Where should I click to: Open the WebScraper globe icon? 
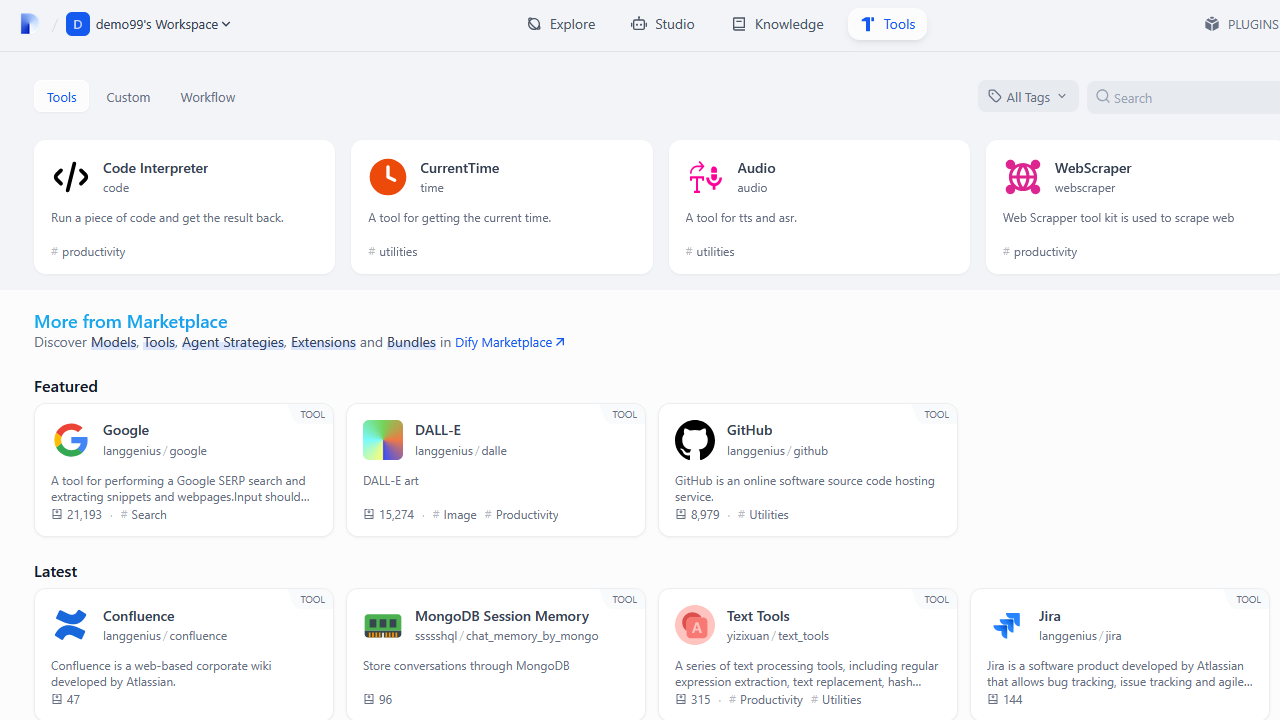click(x=1023, y=177)
